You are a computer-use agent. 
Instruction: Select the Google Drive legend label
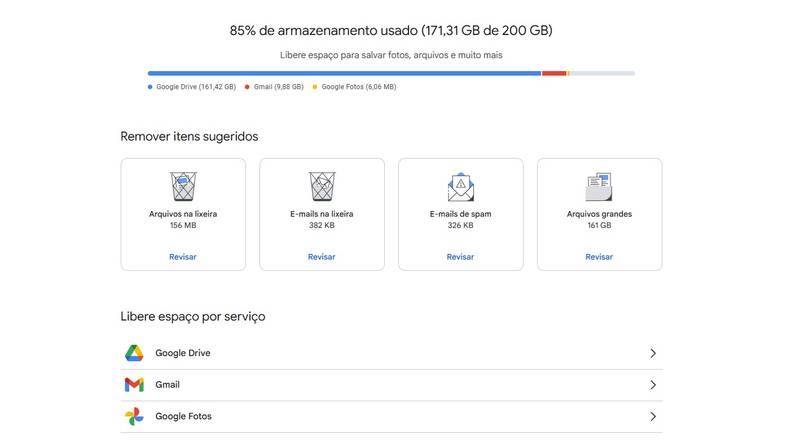click(196, 87)
